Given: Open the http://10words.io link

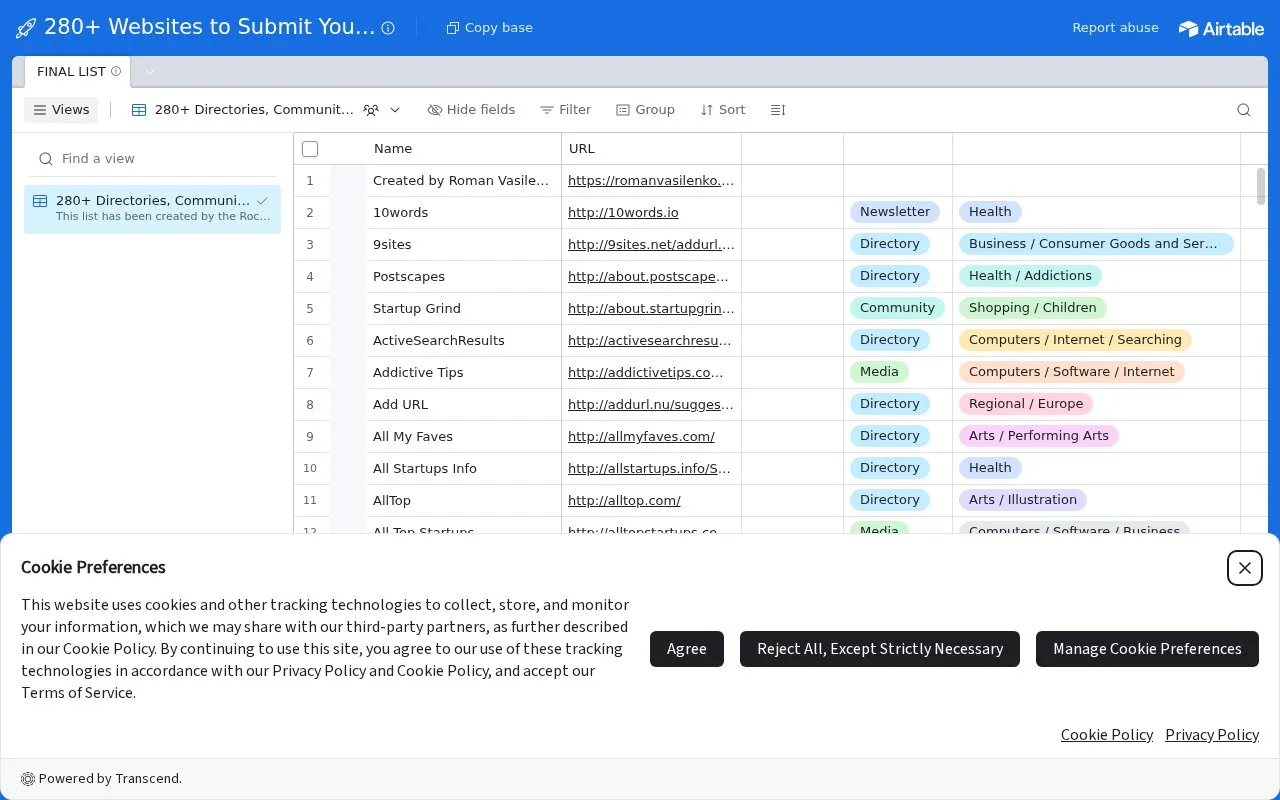Looking at the screenshot, I should tap(623, 213).
